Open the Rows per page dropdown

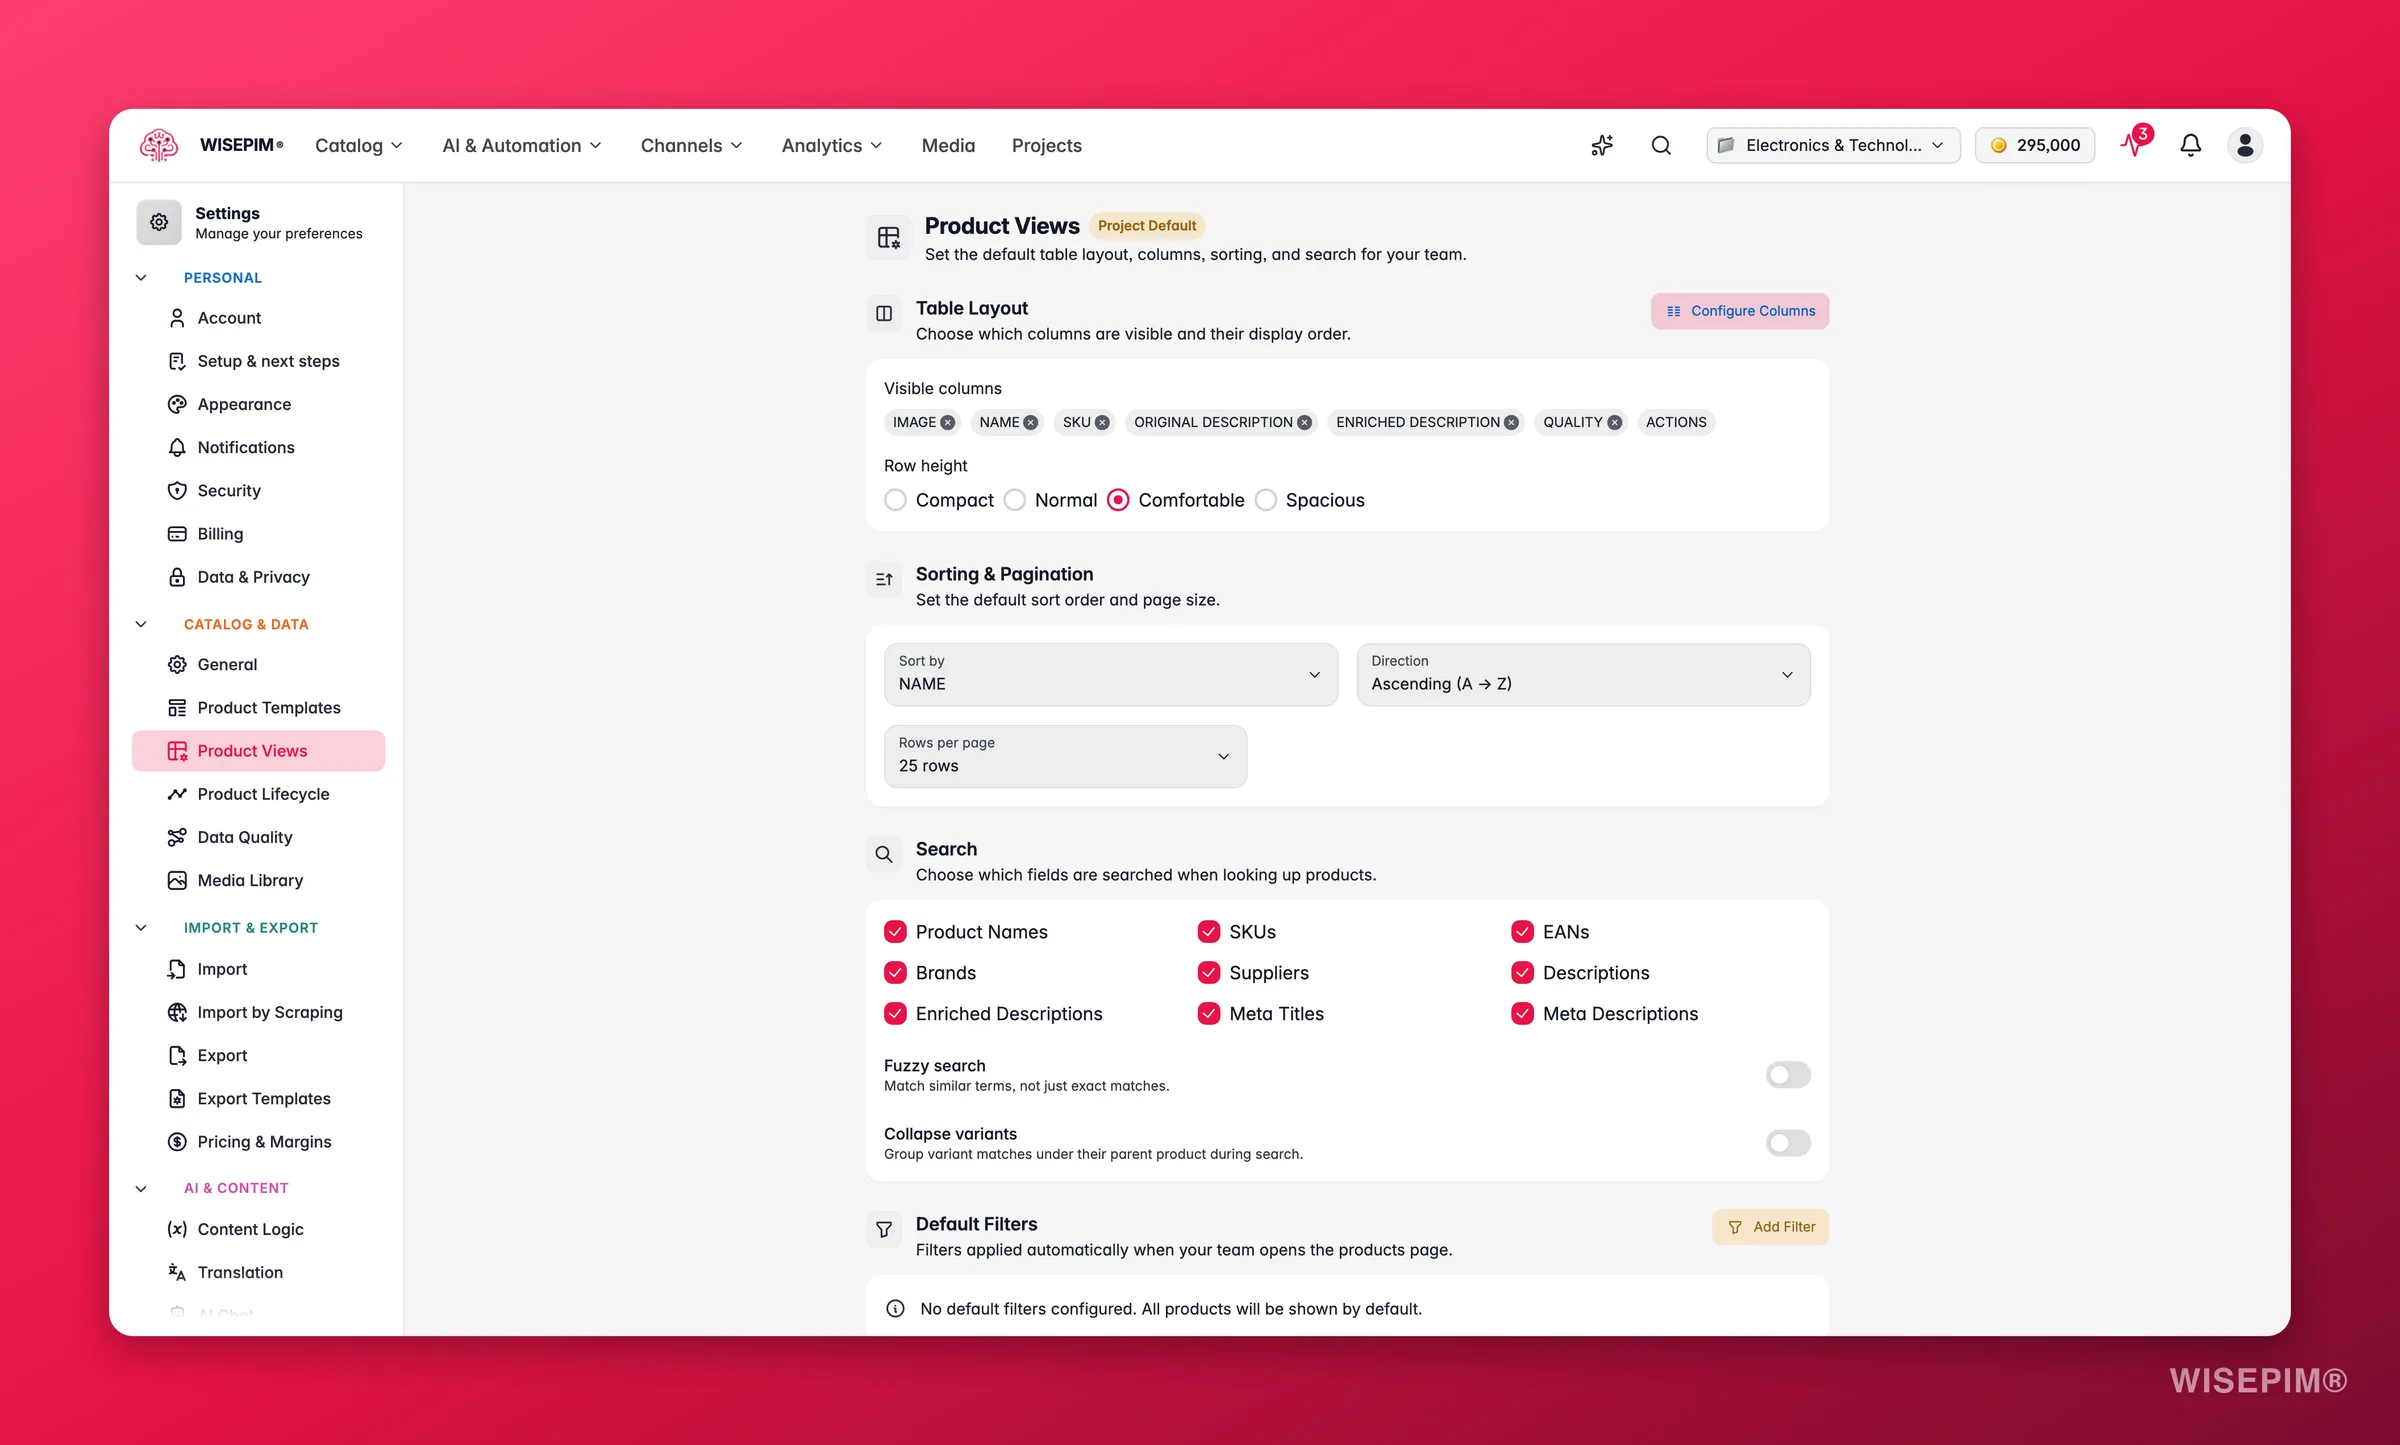tap(1065, 756)
